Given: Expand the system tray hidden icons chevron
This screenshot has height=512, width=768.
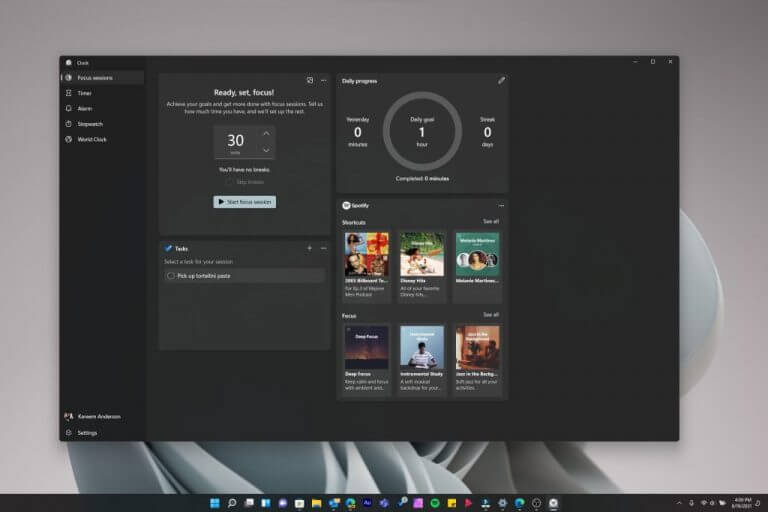Looking at the screenshot, I should (679, 503).
